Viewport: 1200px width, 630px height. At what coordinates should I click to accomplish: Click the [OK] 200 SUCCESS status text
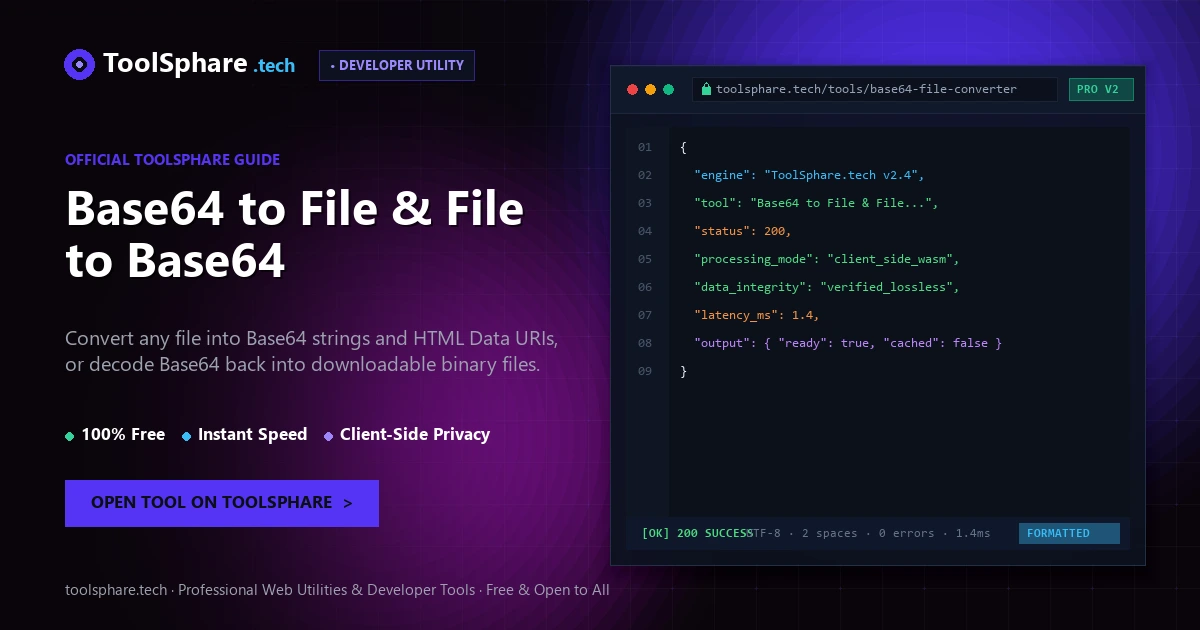tap(697, 533)
